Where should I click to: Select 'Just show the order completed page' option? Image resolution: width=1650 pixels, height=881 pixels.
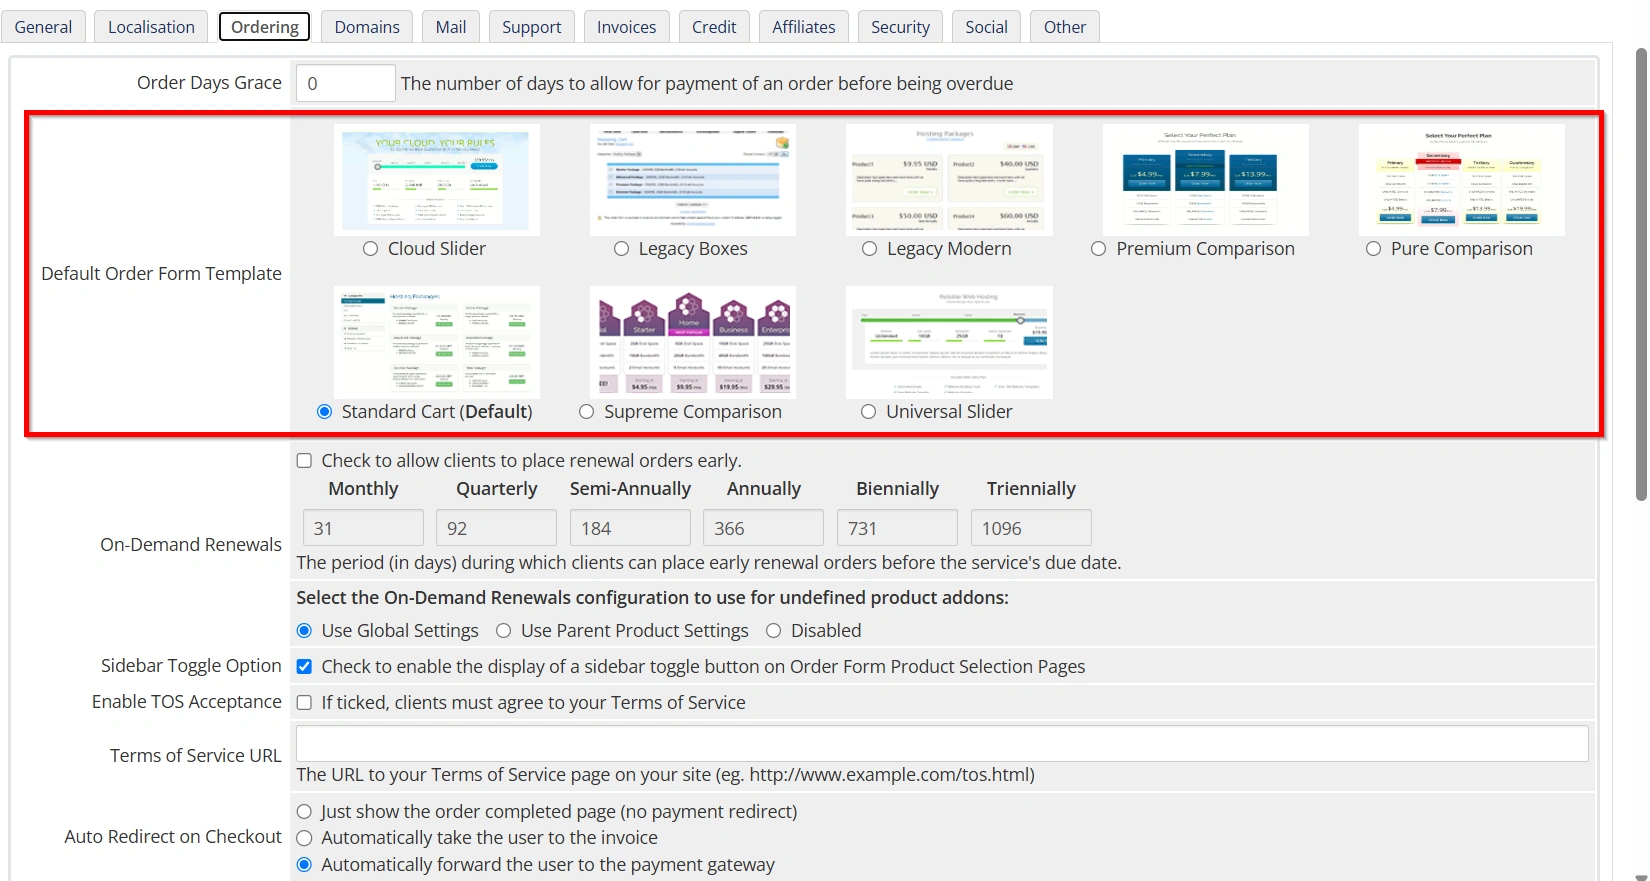[304, 812]
